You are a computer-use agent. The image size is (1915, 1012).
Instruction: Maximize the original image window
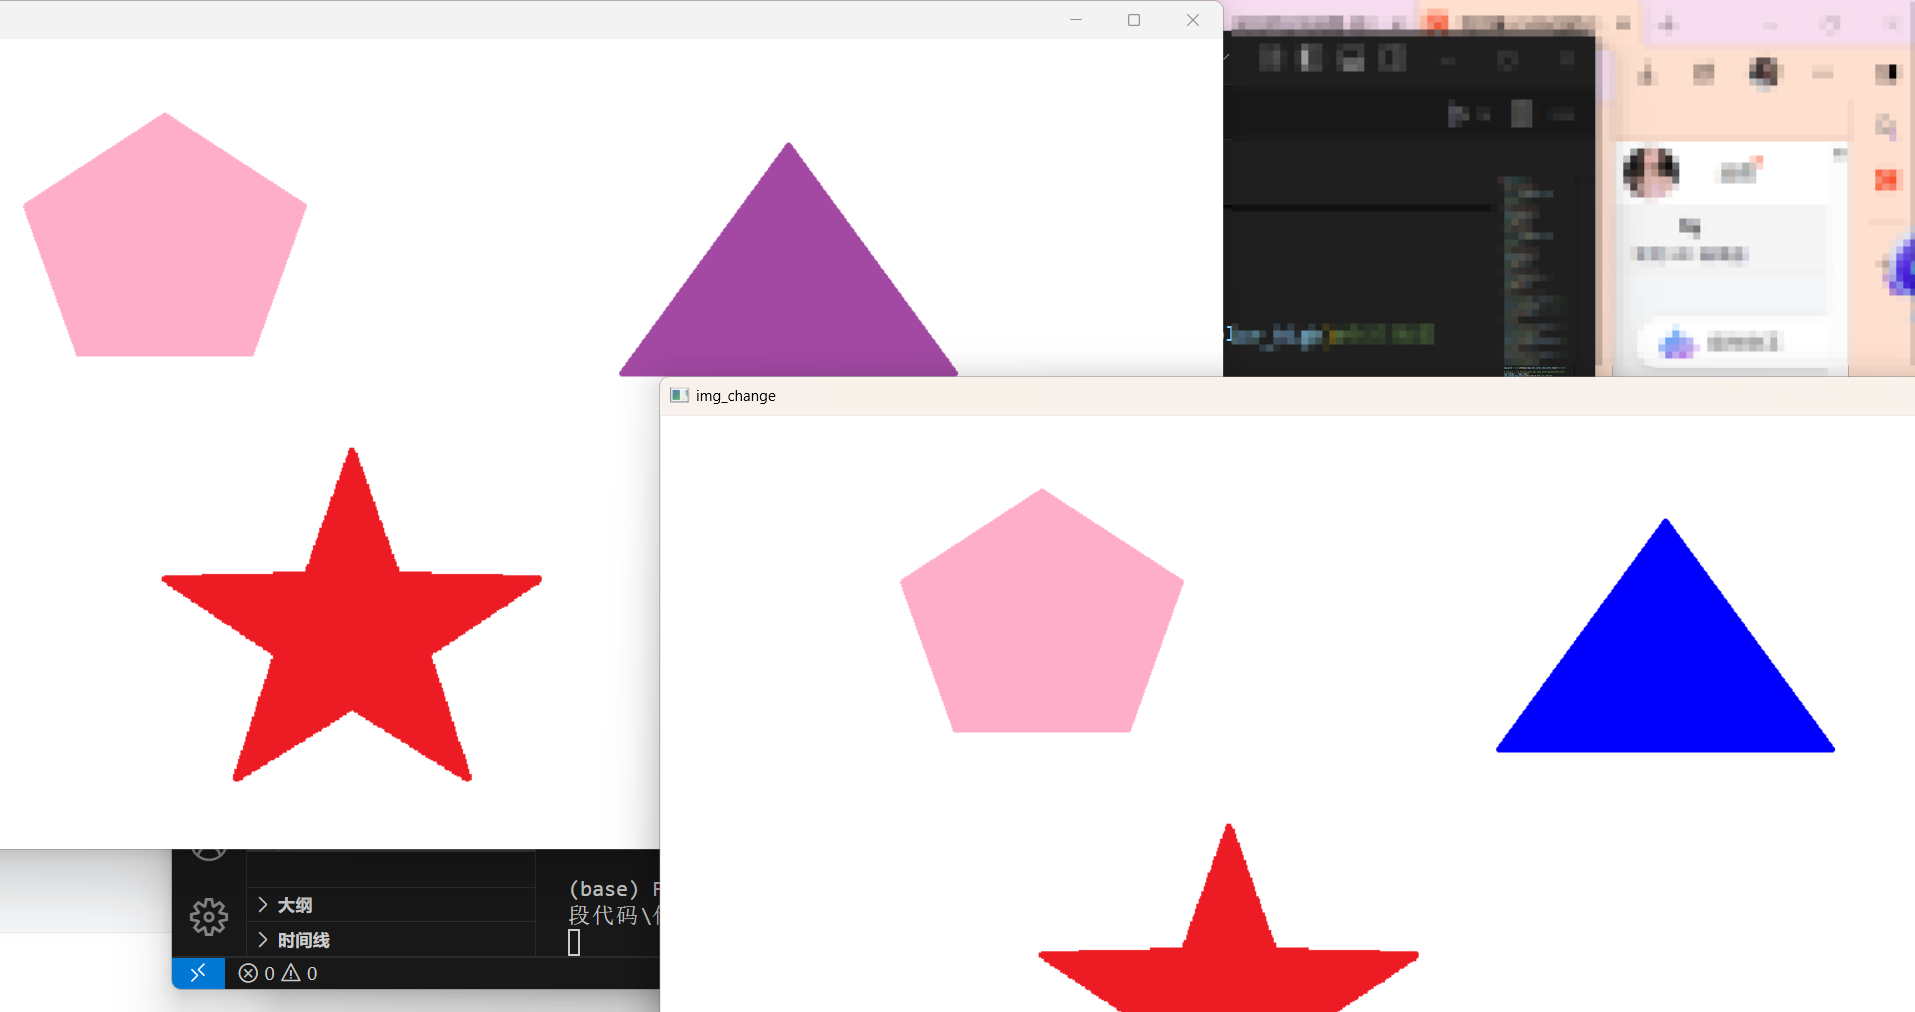(x=1134, y=20)
